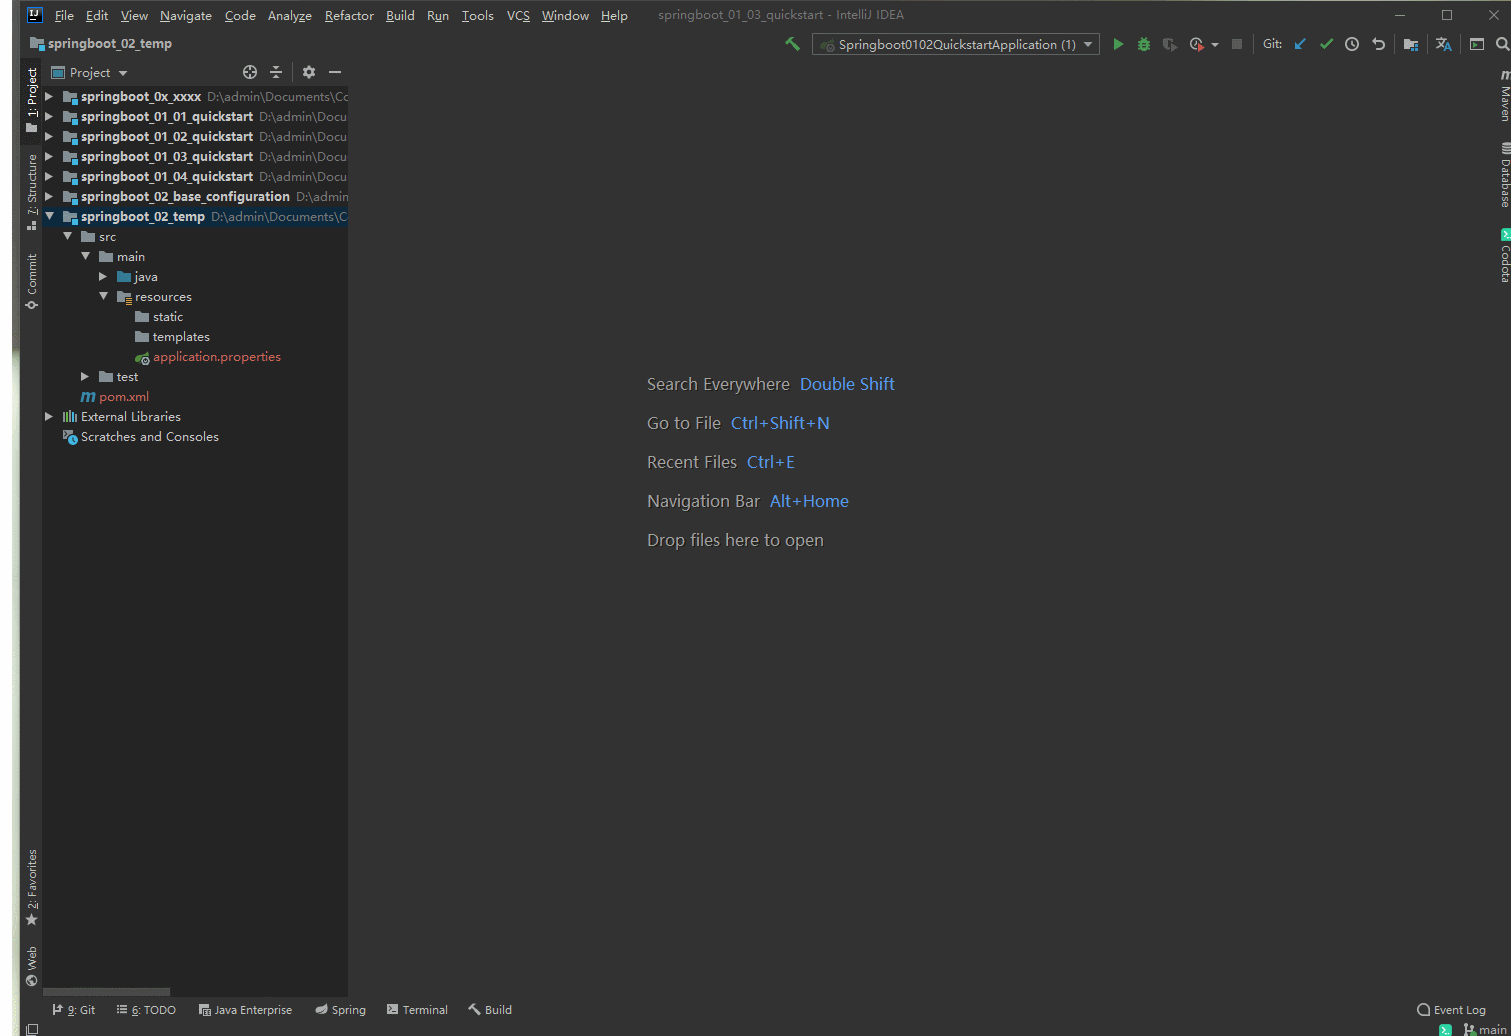This screenshot has height=1036, width=1511.
Task: Collapse springboot_02_temp module
Action: coord(49,217)
